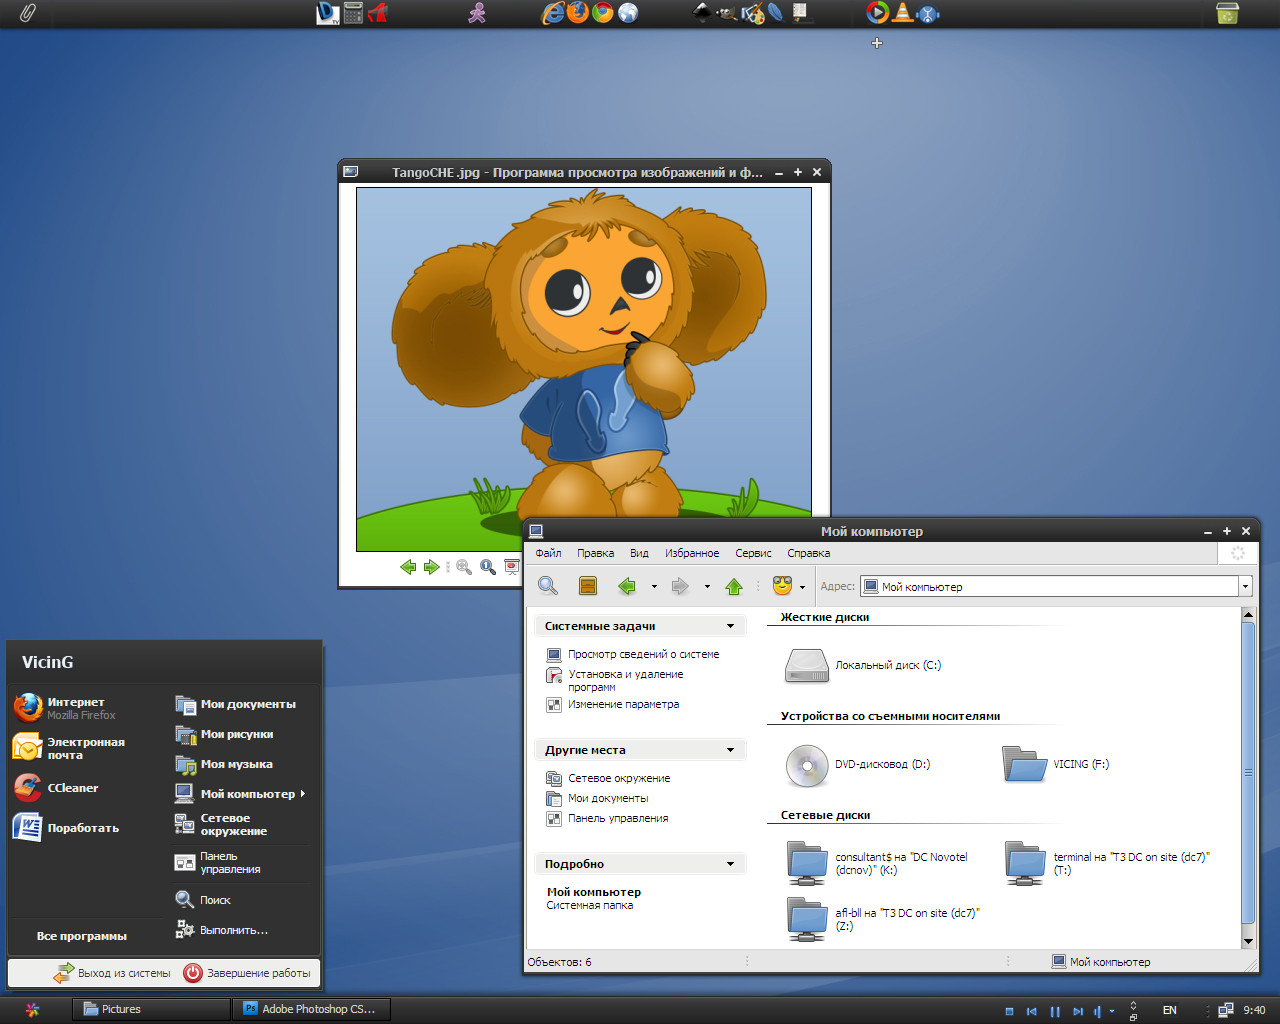Select DVD-дисковод (D:)
Viewport: 1280px width, 1024px height.
tap(858, 764)
